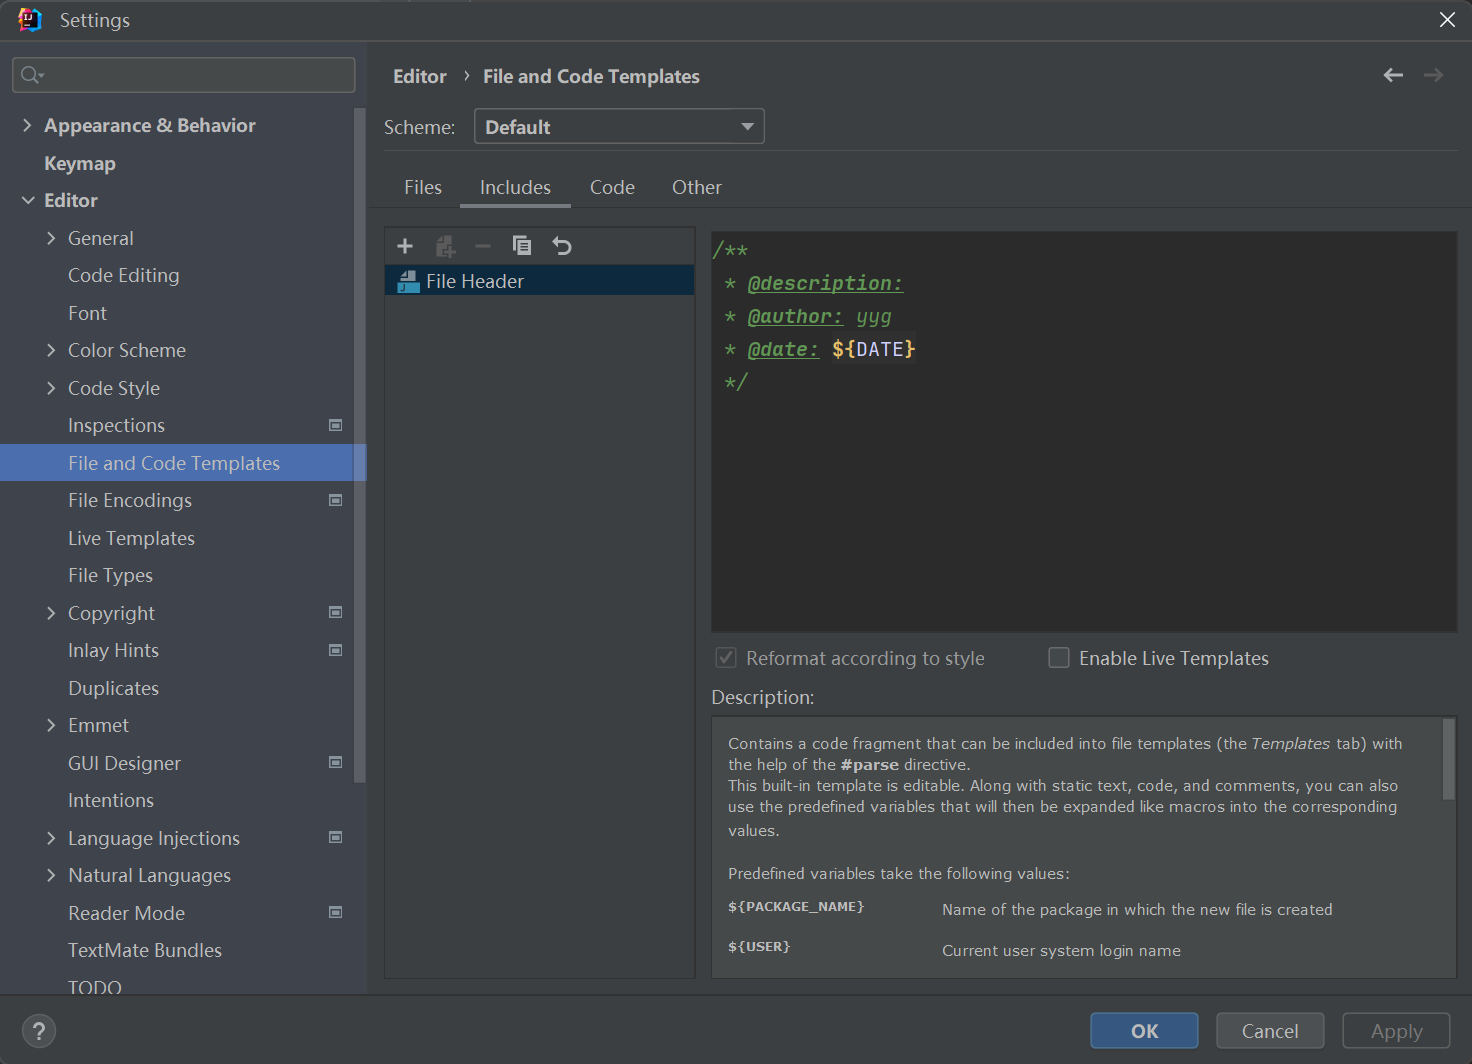Enable Live Templates checkbox

[1059, 658]
